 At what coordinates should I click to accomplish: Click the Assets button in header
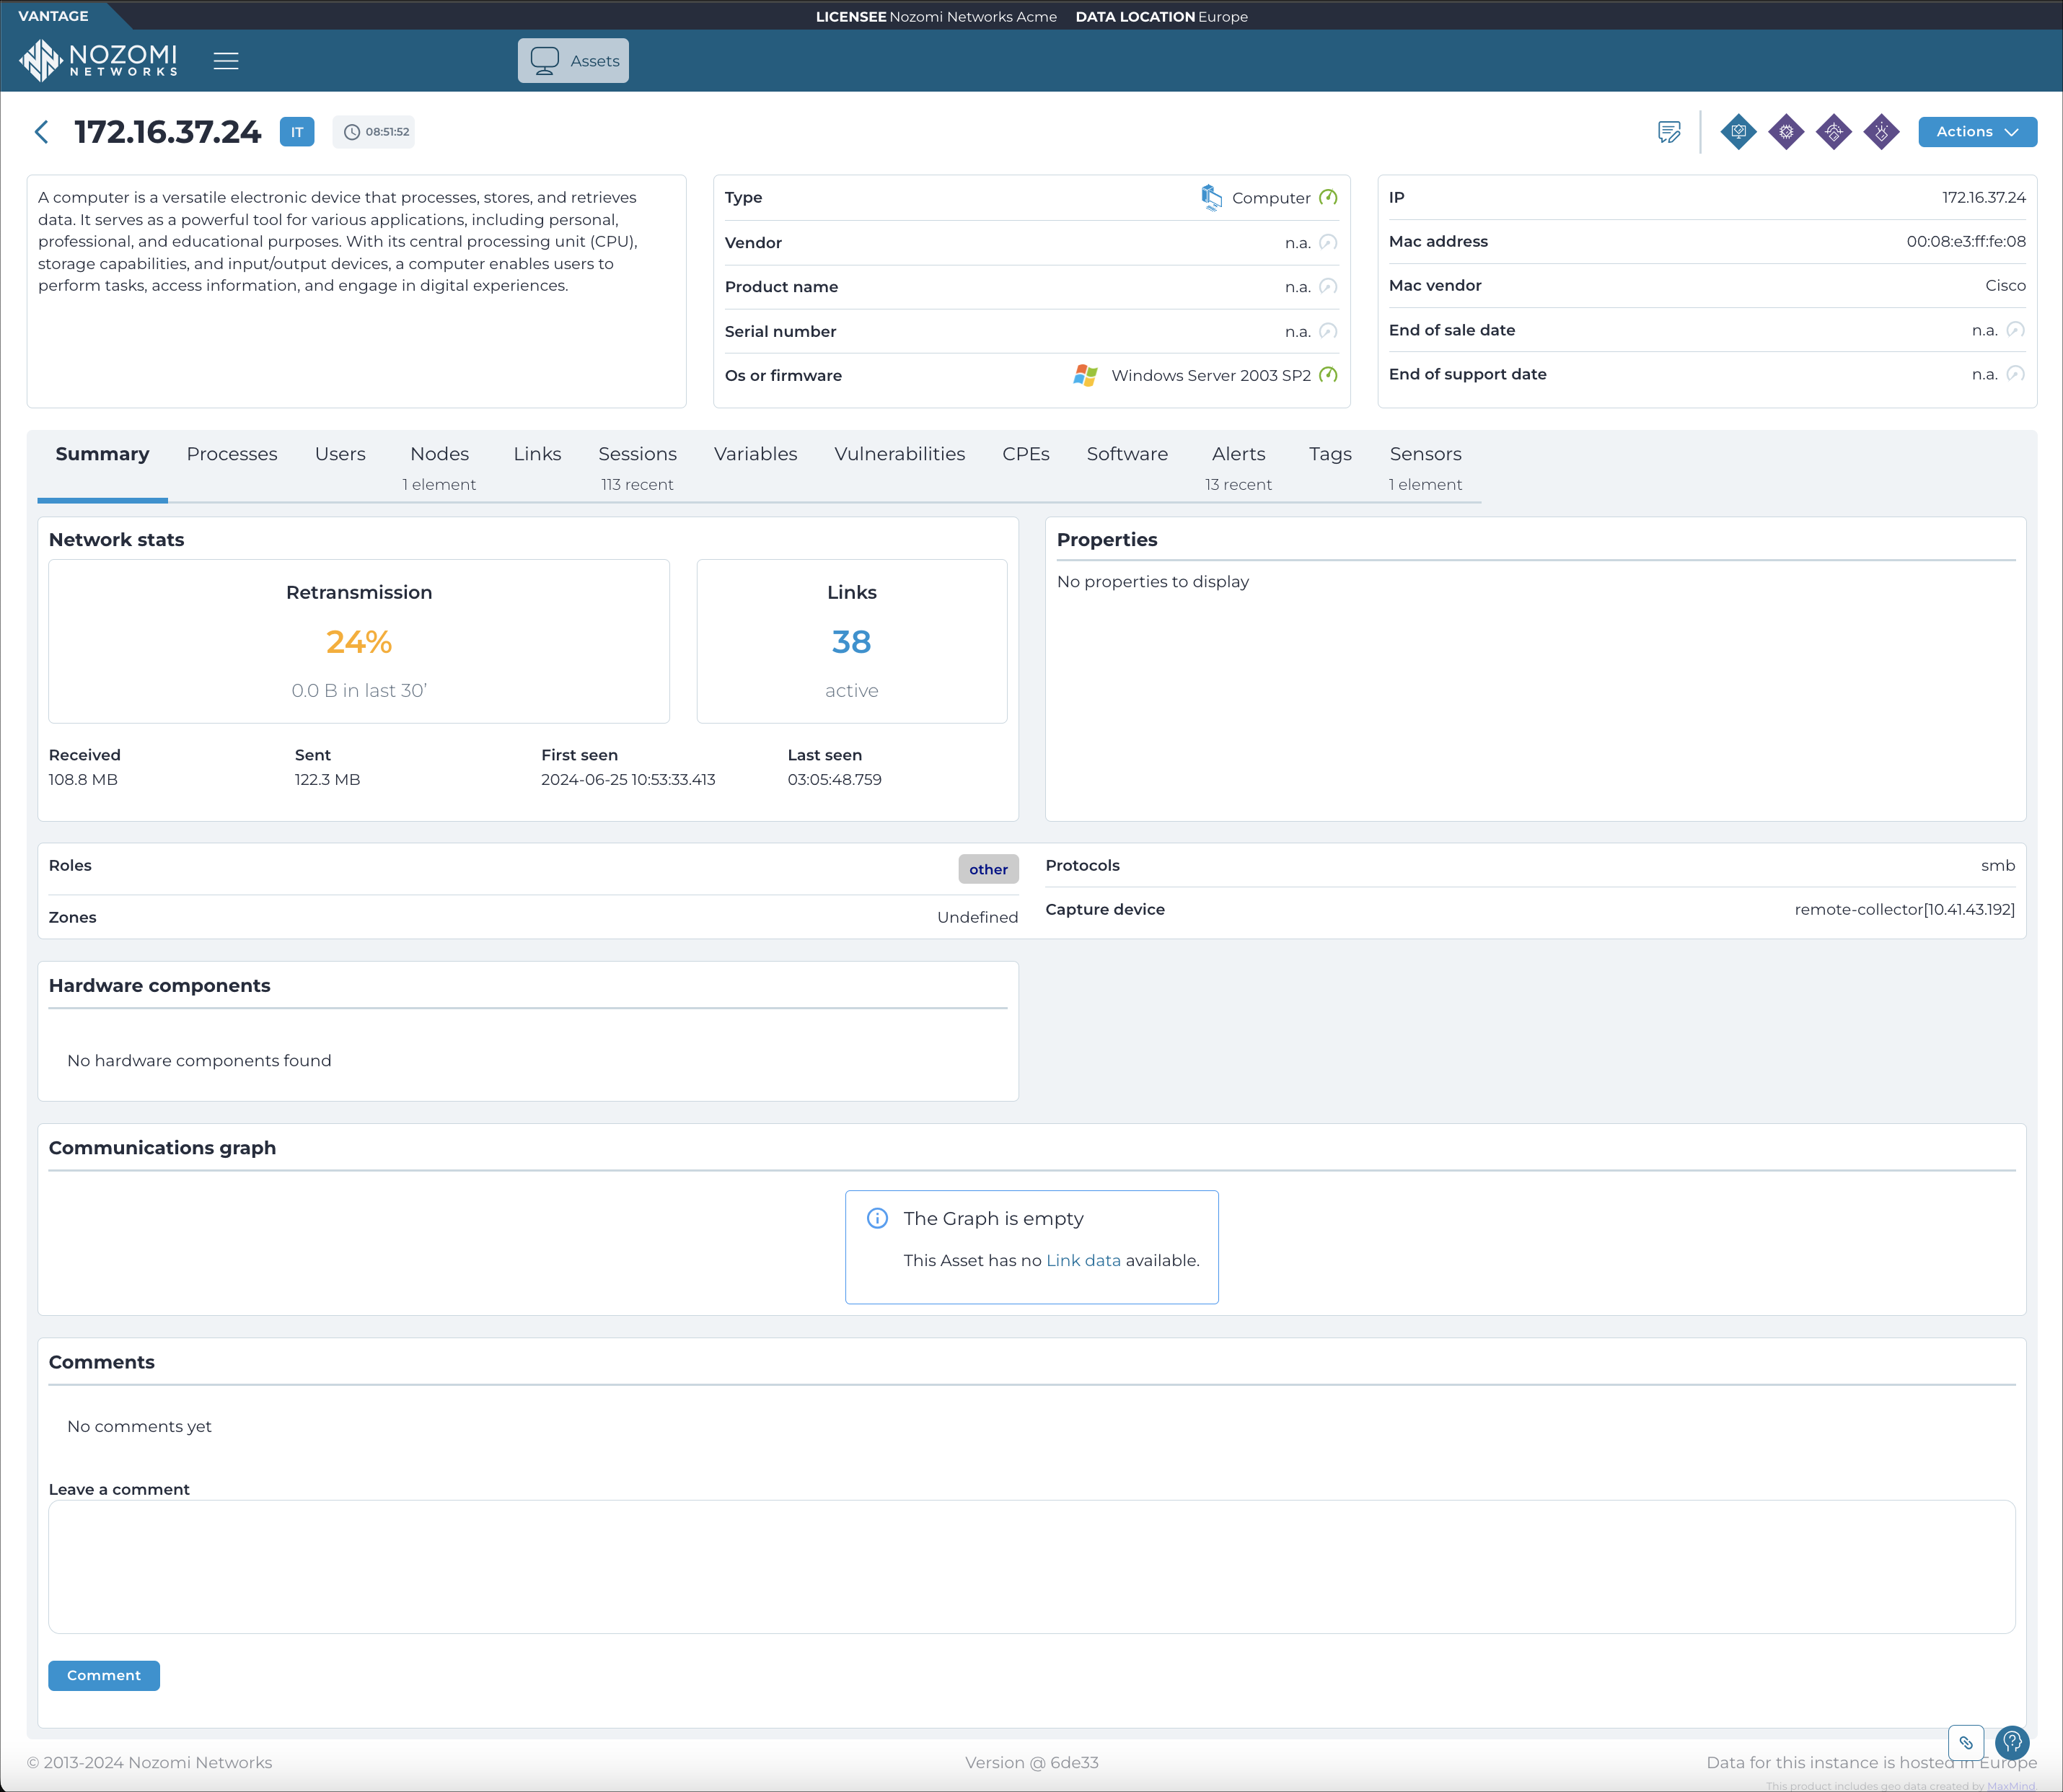coord(573,61)
